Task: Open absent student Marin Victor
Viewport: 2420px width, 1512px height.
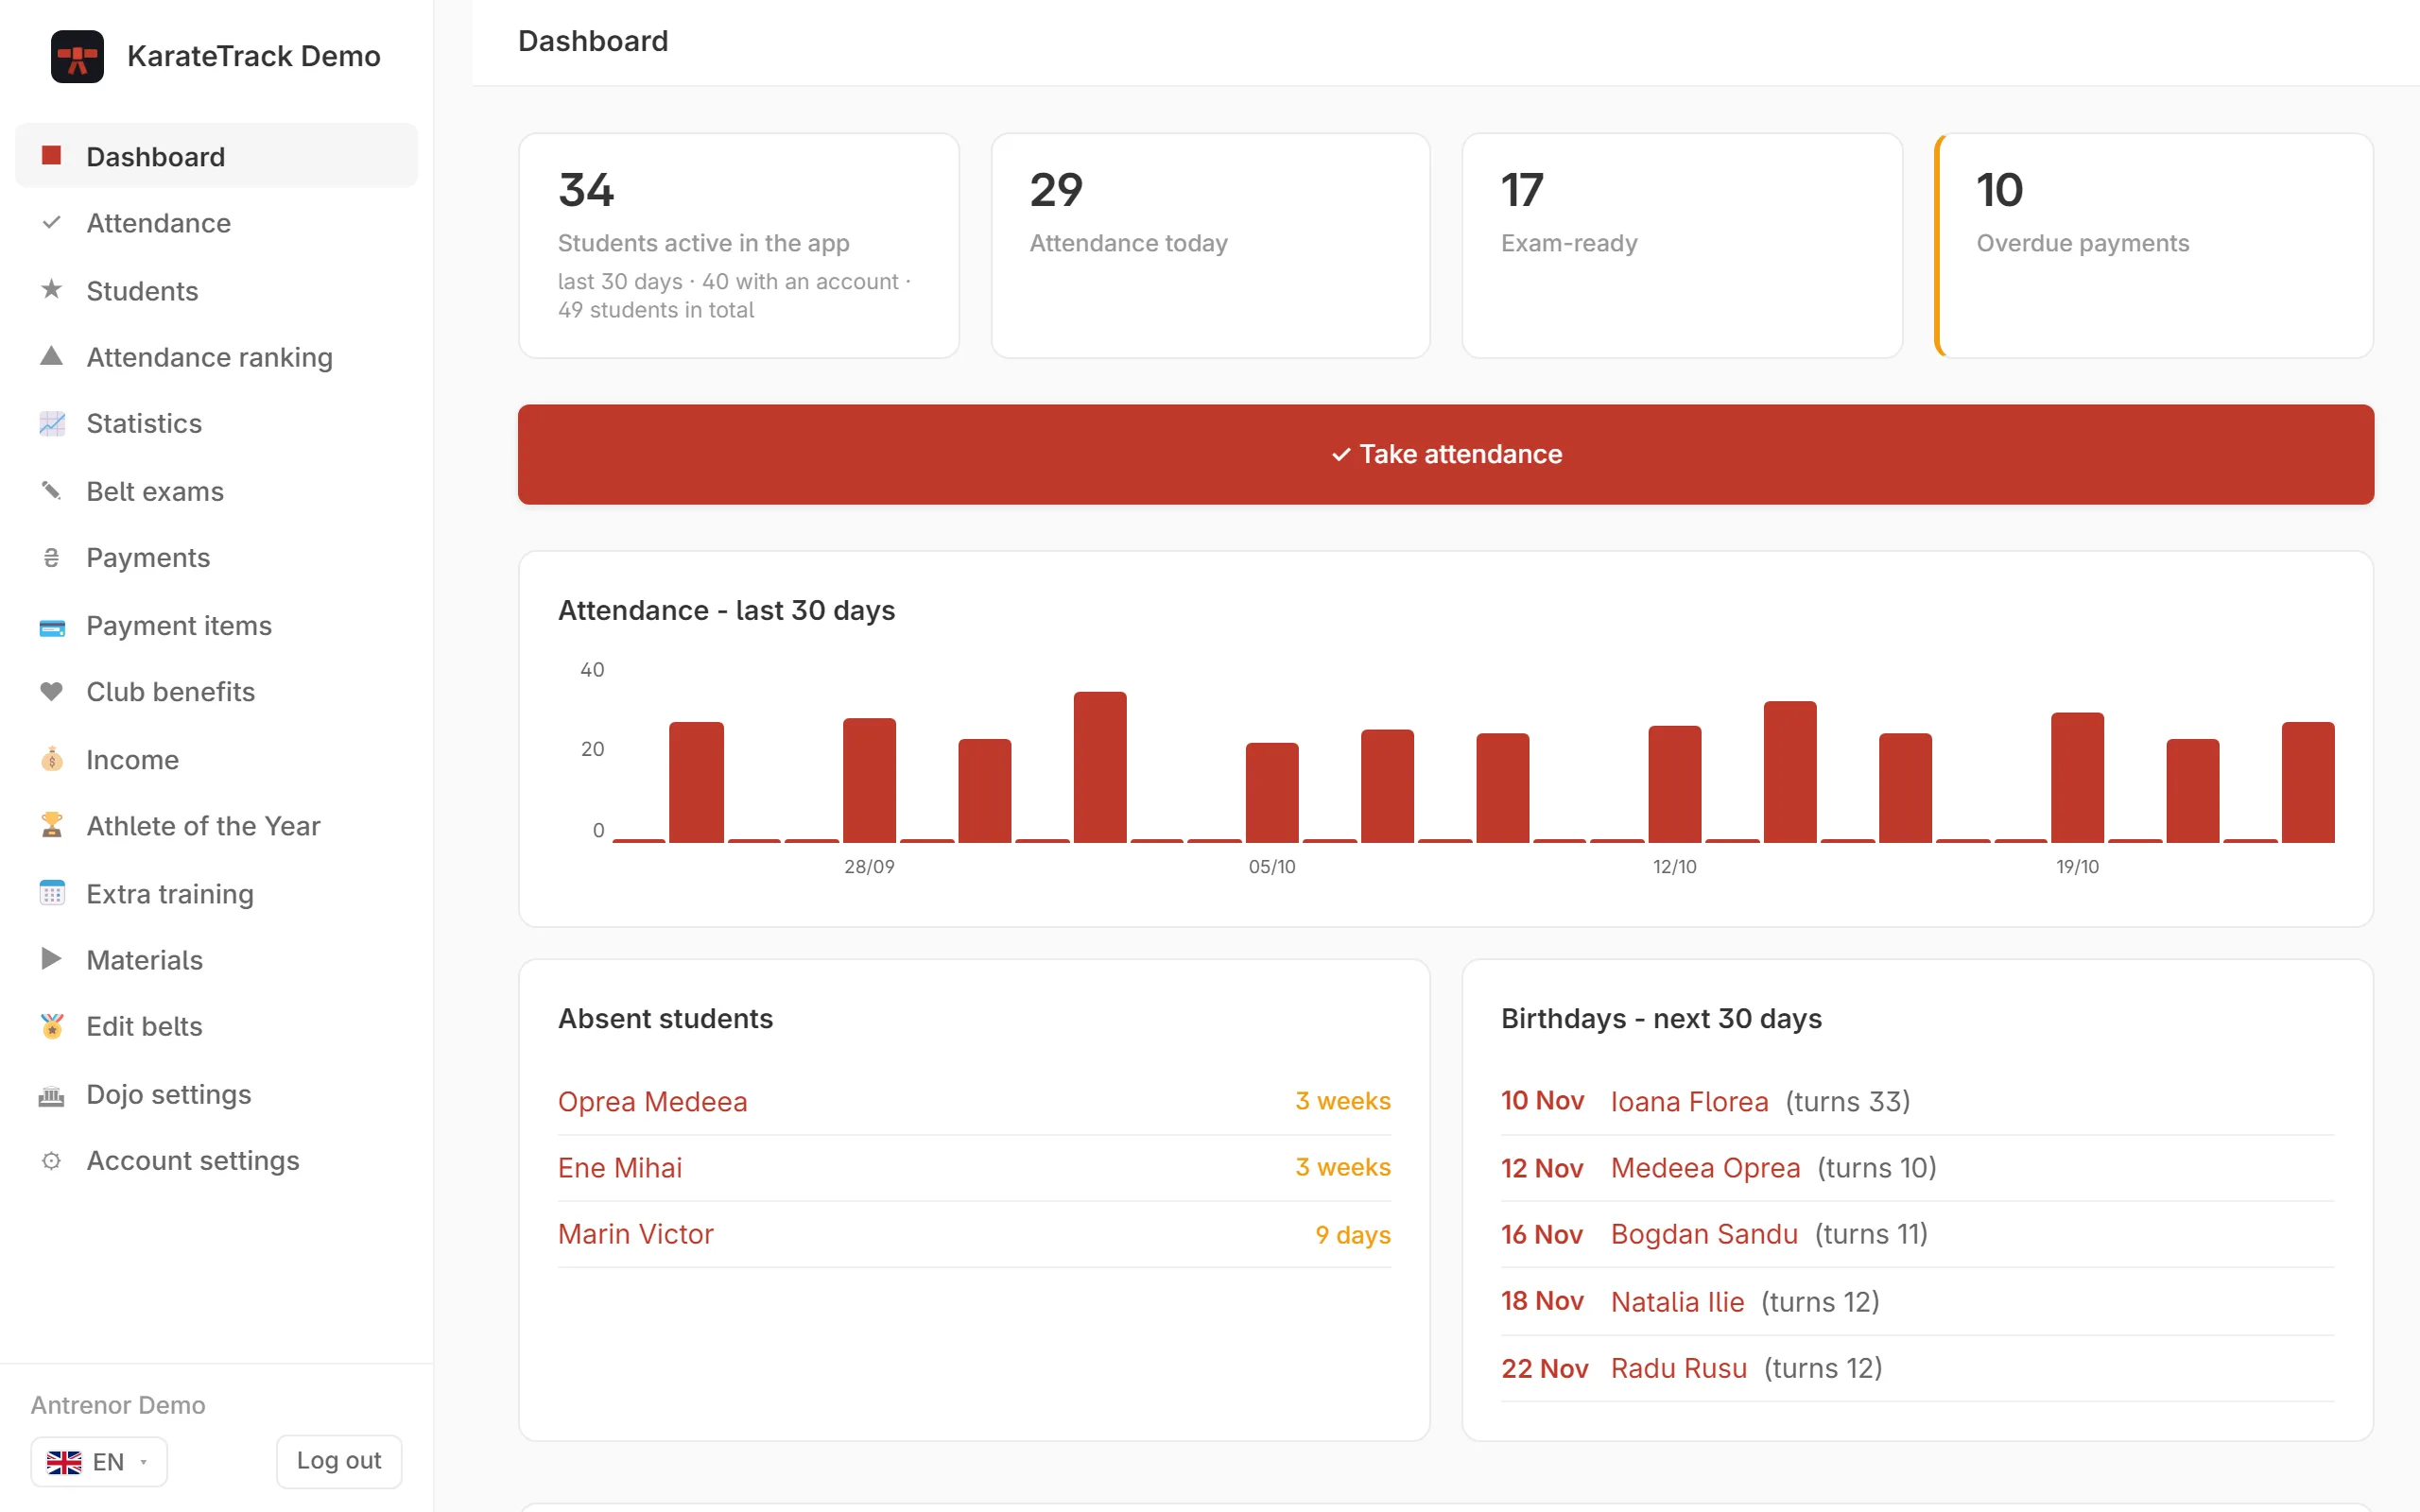Action: click(x=635, y=1234)
